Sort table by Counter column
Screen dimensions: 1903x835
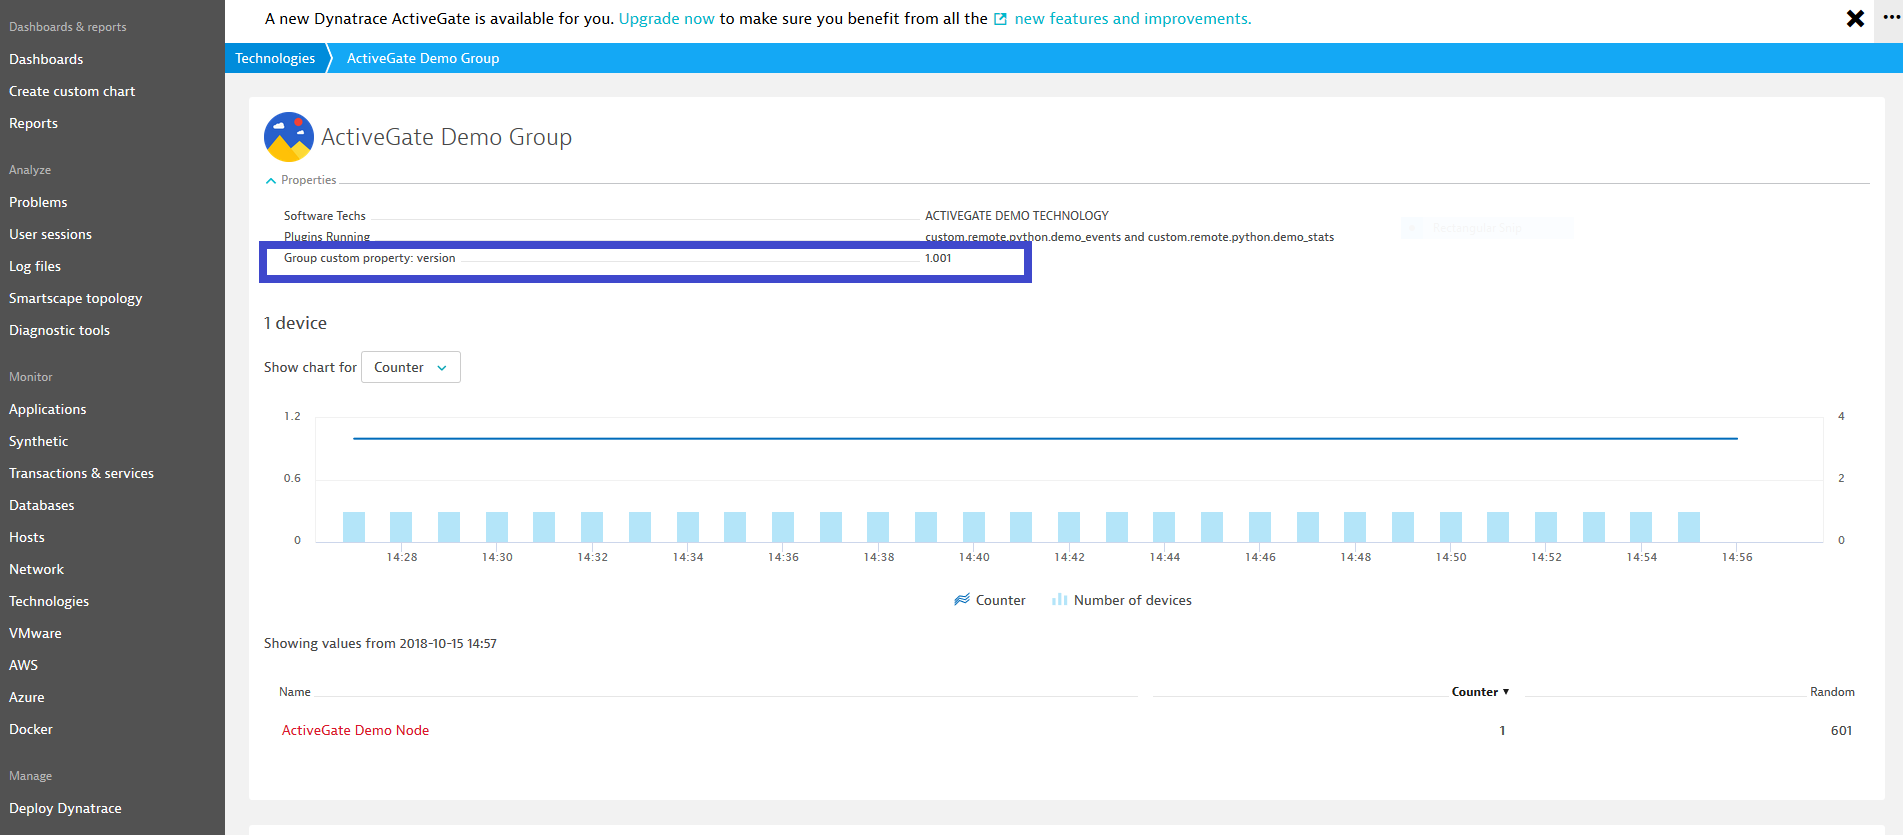(x=1480, y=692)
